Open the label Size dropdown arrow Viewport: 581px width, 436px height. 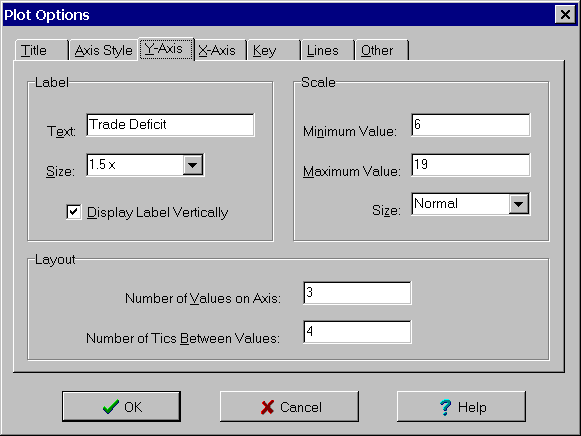[193, 165]
